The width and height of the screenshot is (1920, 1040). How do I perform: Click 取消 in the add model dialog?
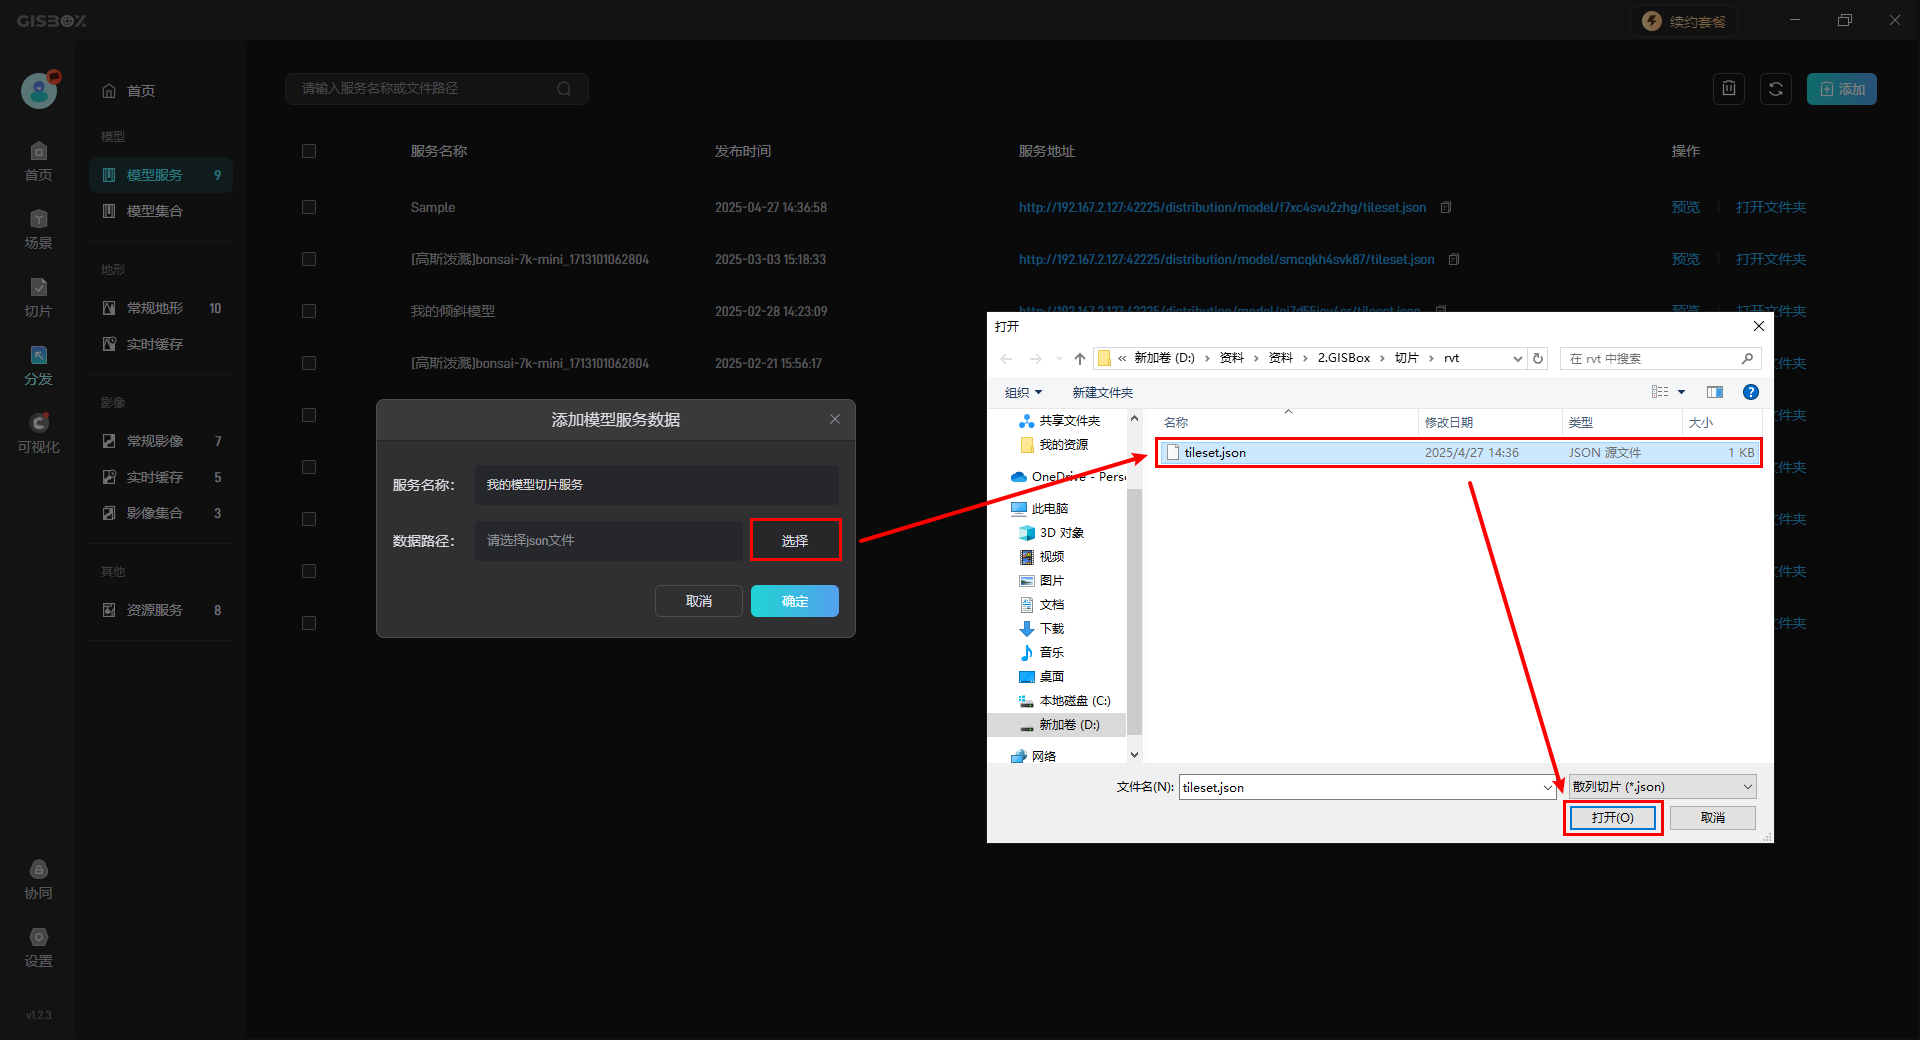(699, 601)
